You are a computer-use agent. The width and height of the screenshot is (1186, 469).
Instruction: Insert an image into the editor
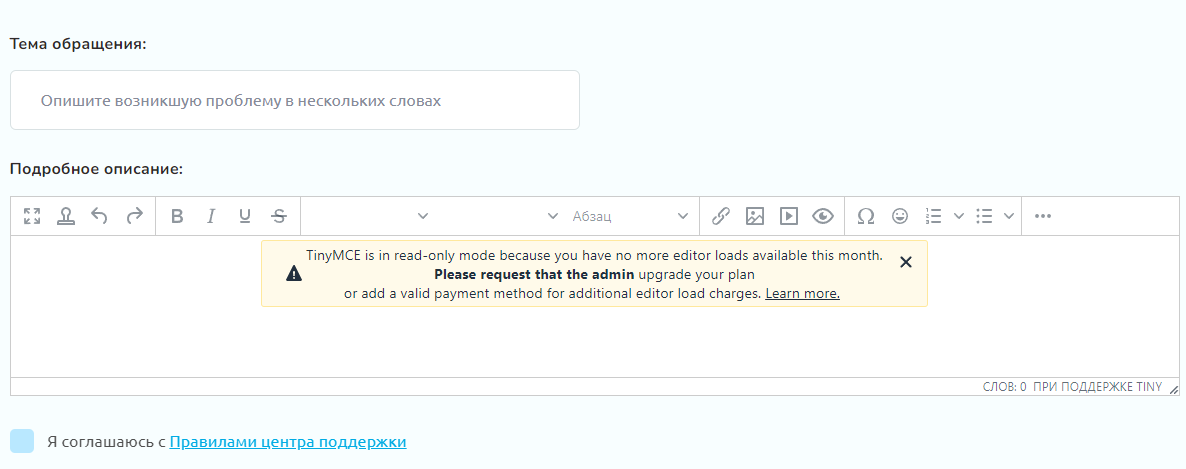pos(755,216)
